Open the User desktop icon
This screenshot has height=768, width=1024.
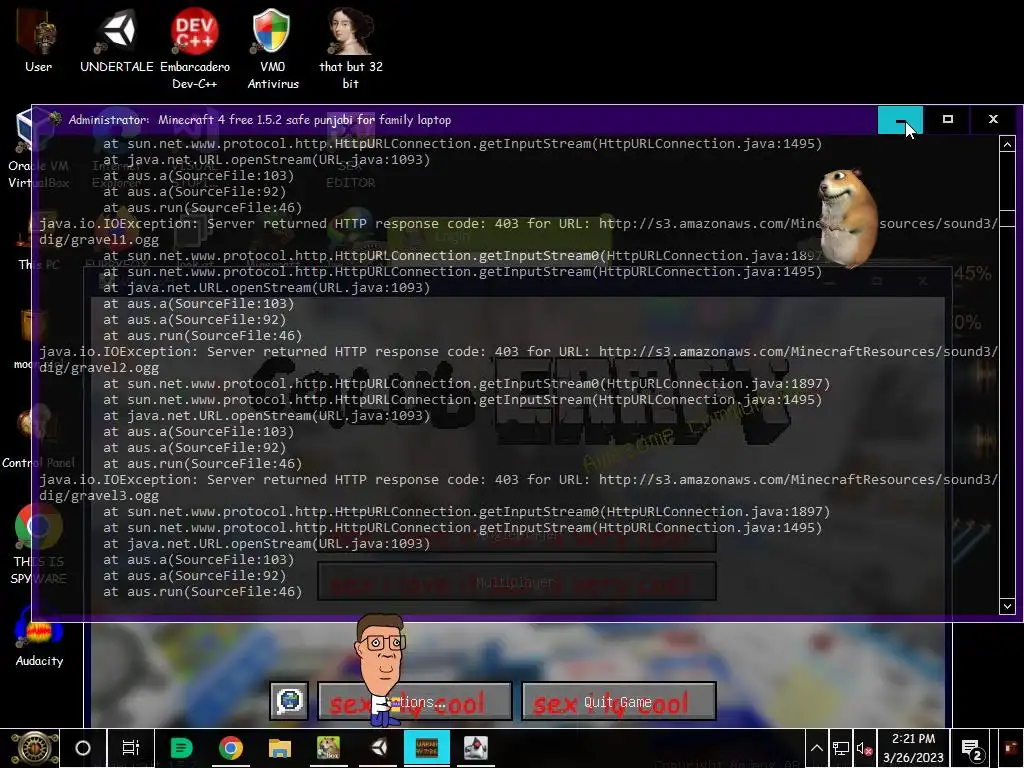(x=38, y=40)
